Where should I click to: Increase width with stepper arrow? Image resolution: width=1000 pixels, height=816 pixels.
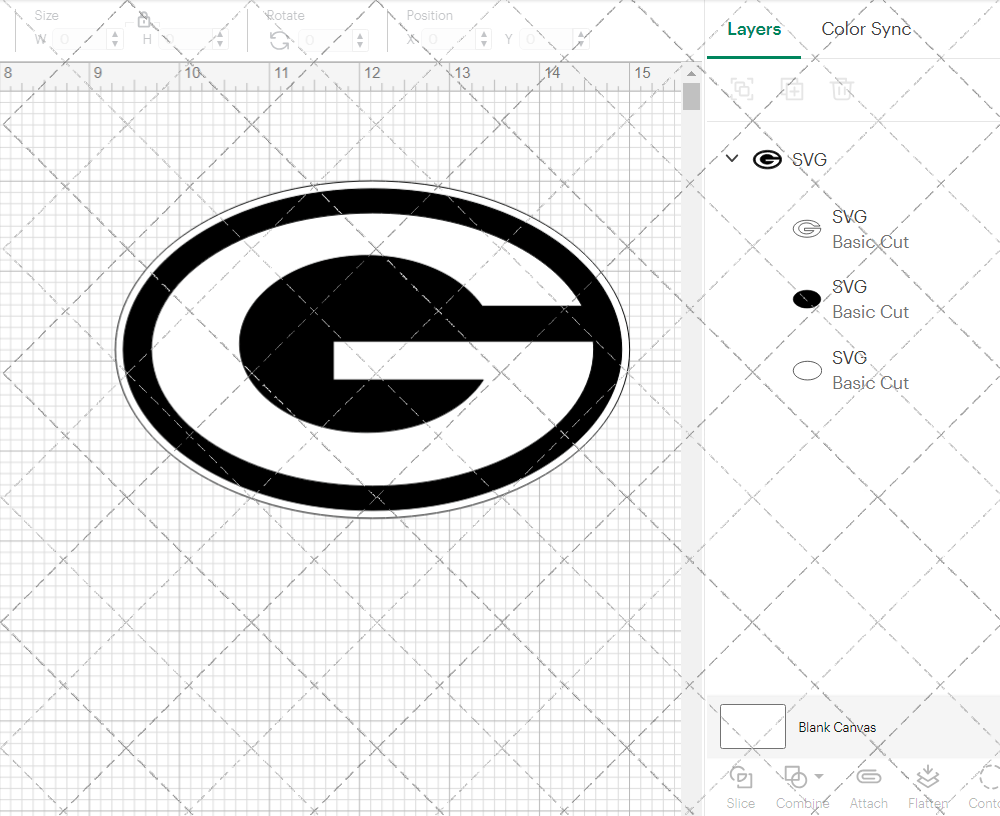[x=115, y=34]
